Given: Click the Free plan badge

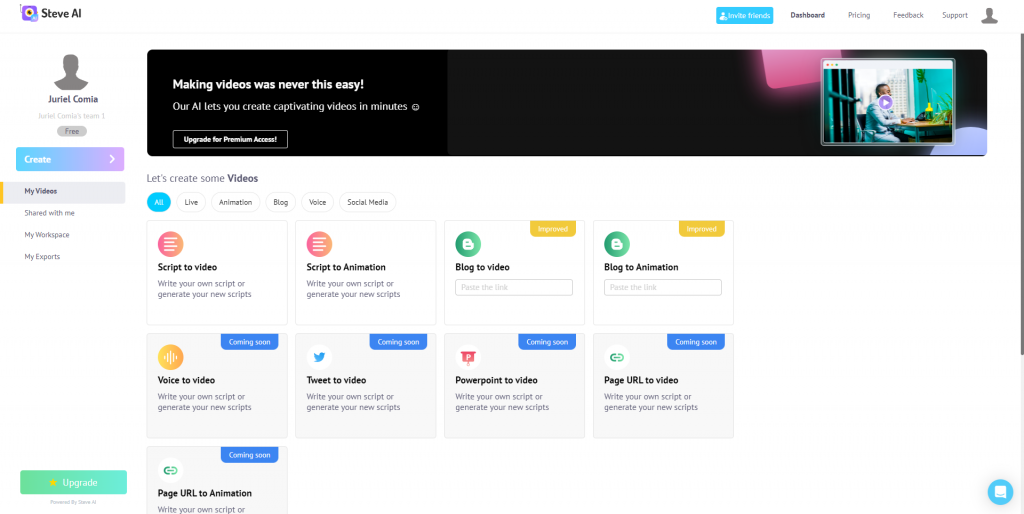Looking at the screenshot, I should click(72, 131).
